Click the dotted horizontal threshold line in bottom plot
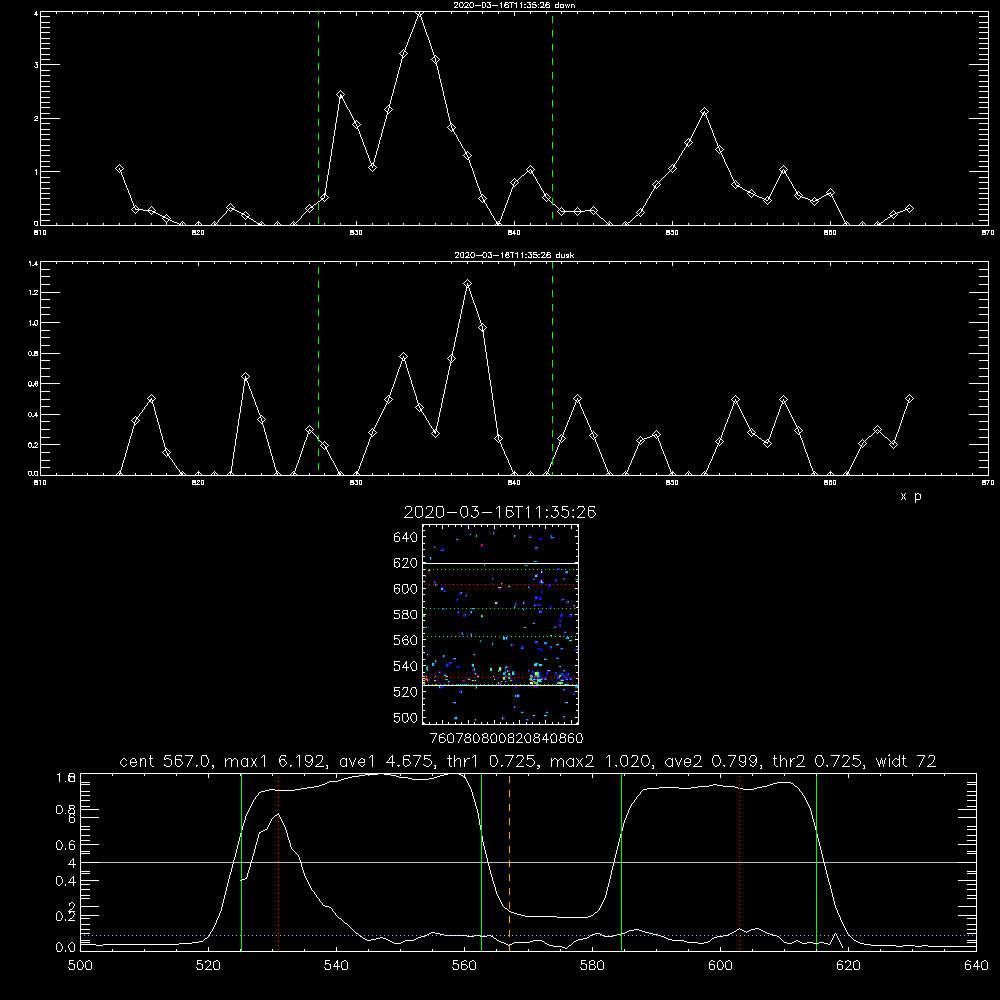1000x1000 pixels. pyautogui.click(x=528, y=935)
